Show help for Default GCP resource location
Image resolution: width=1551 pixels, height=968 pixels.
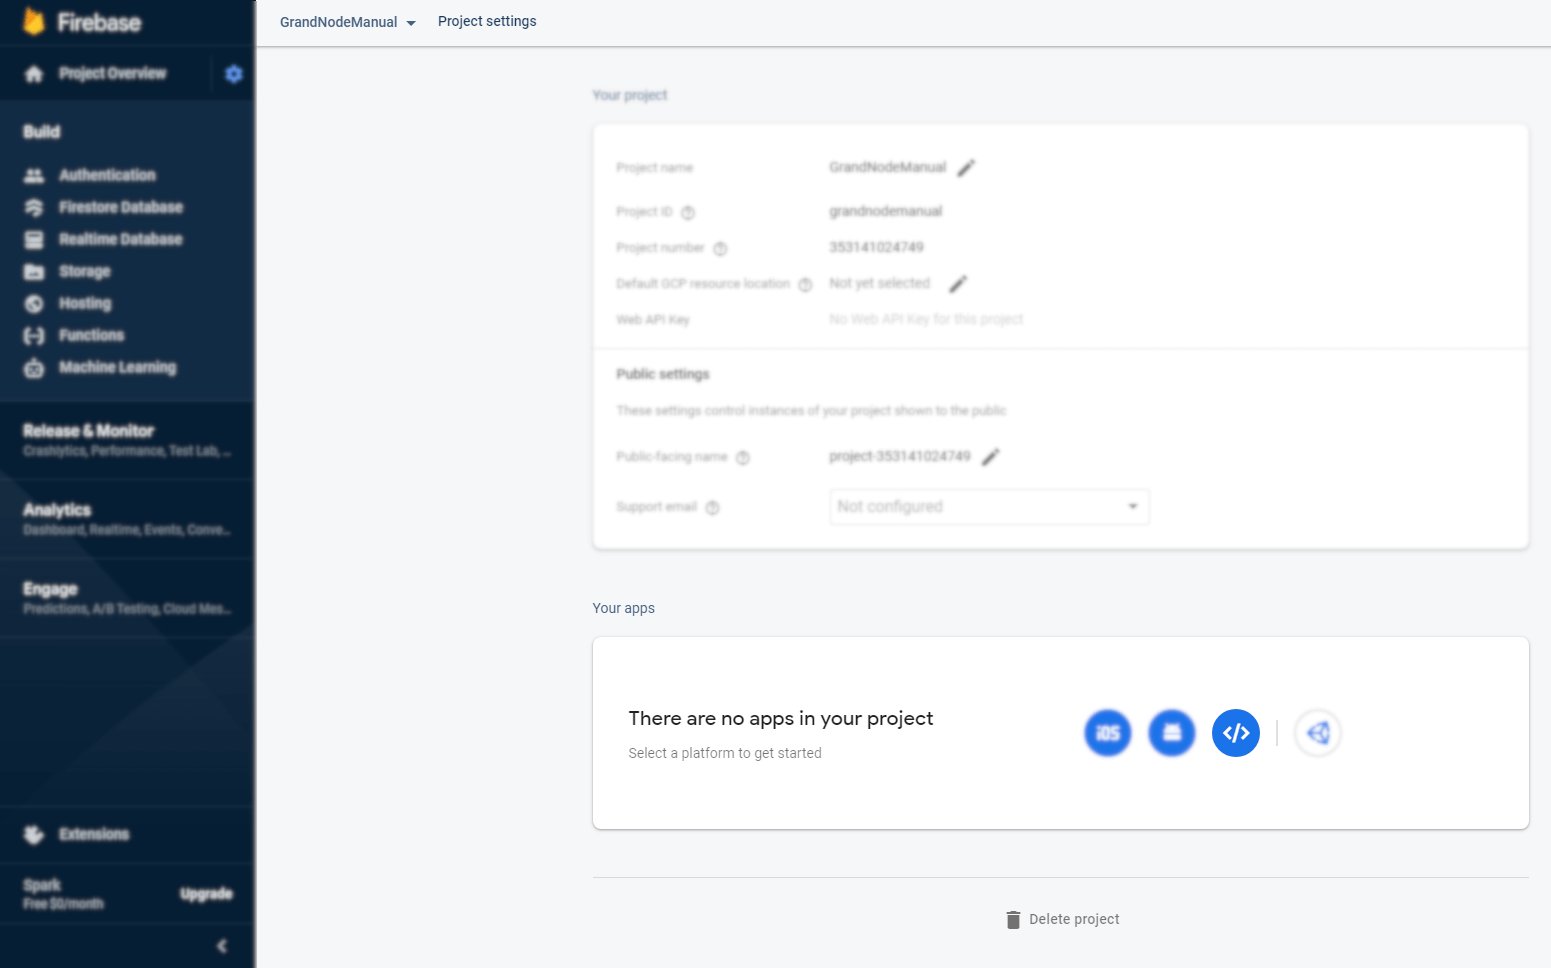(805, 284)
